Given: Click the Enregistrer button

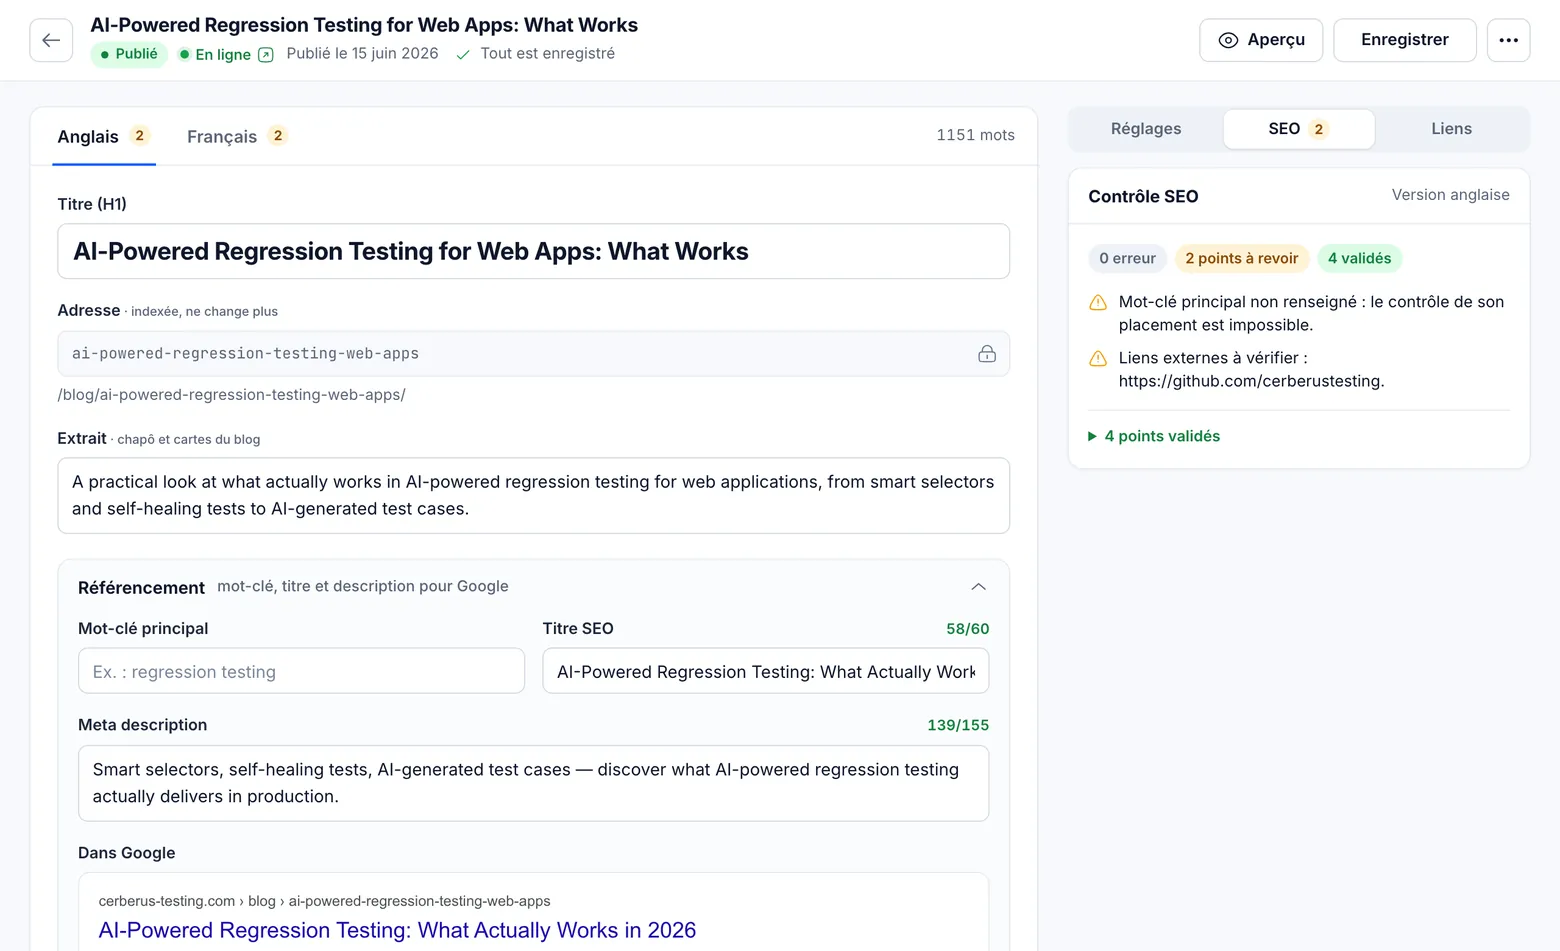Looking at the screenshot, I should [x=1404, y=40].
